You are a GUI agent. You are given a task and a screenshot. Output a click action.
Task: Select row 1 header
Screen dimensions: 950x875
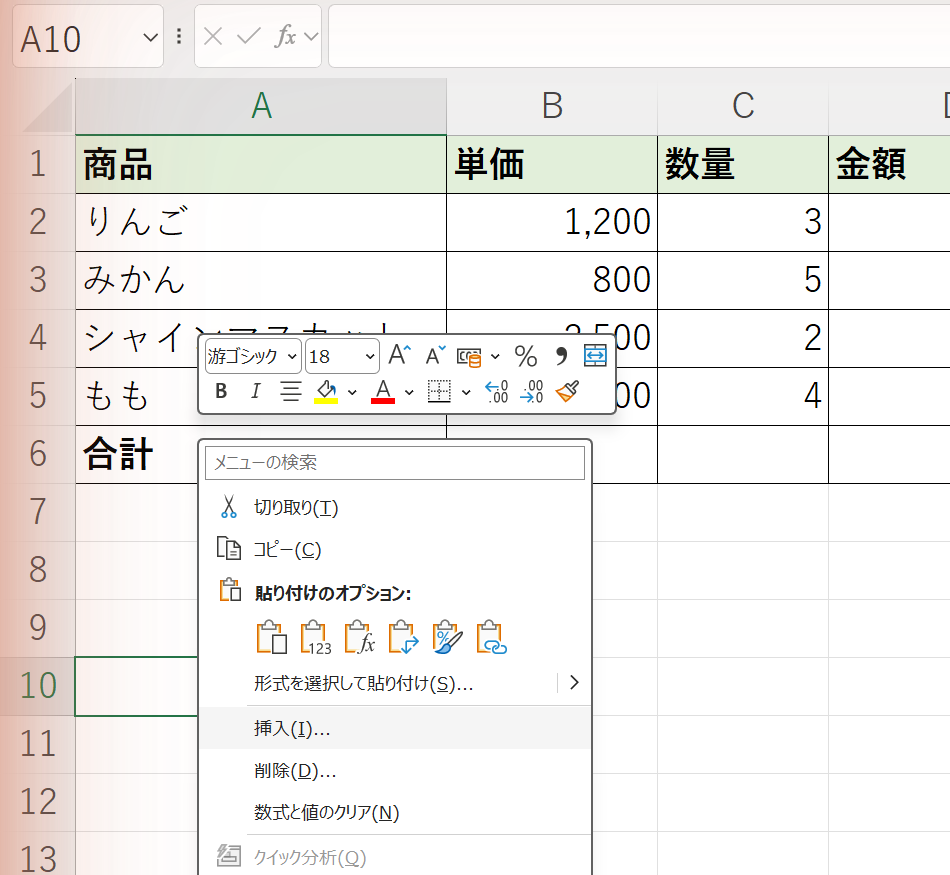[38, 164]
